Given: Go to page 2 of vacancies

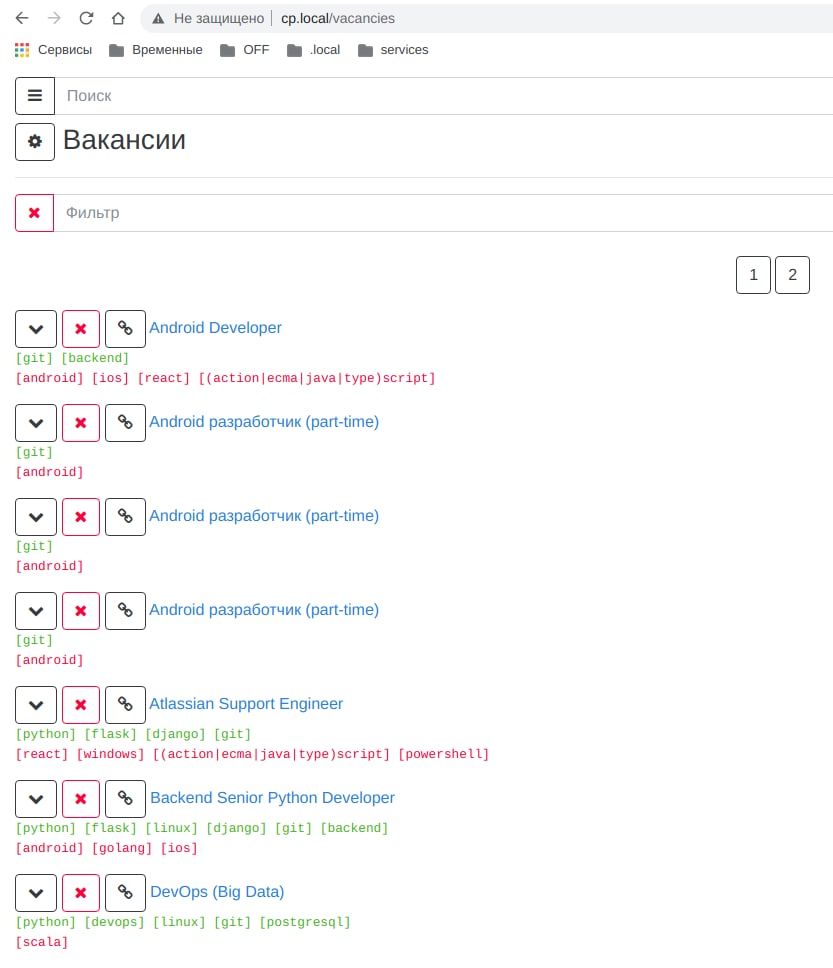Looking at the screenshot, I should (x=792, y=275).
